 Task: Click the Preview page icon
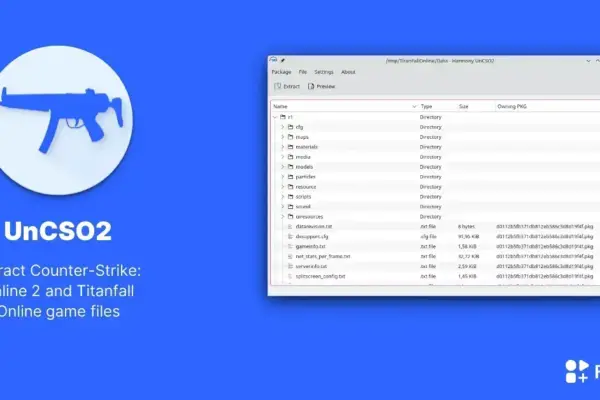(x=311, y=87)
